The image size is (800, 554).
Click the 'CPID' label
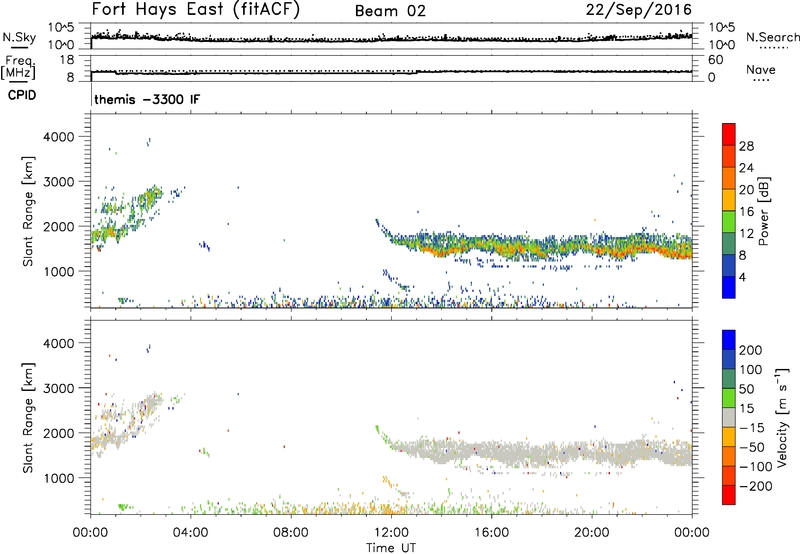click(22, 95)
